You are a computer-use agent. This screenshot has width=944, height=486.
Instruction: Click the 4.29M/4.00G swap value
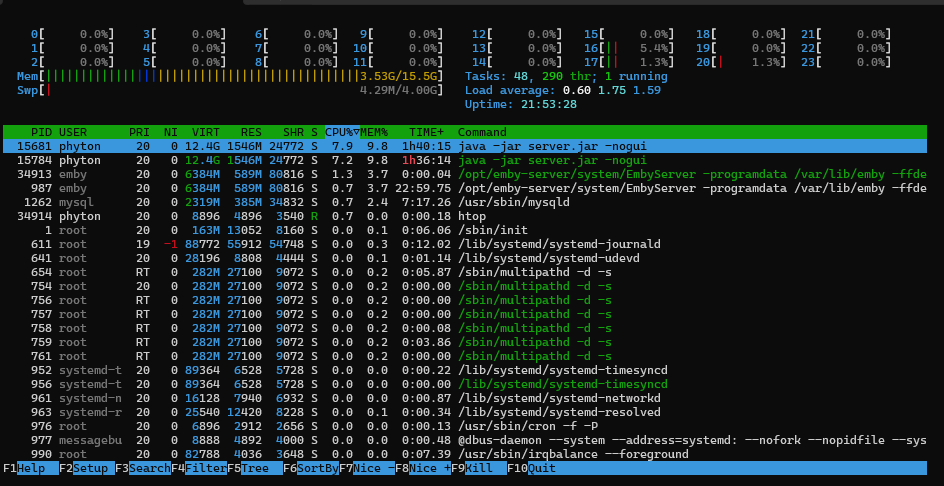(399, 90)
